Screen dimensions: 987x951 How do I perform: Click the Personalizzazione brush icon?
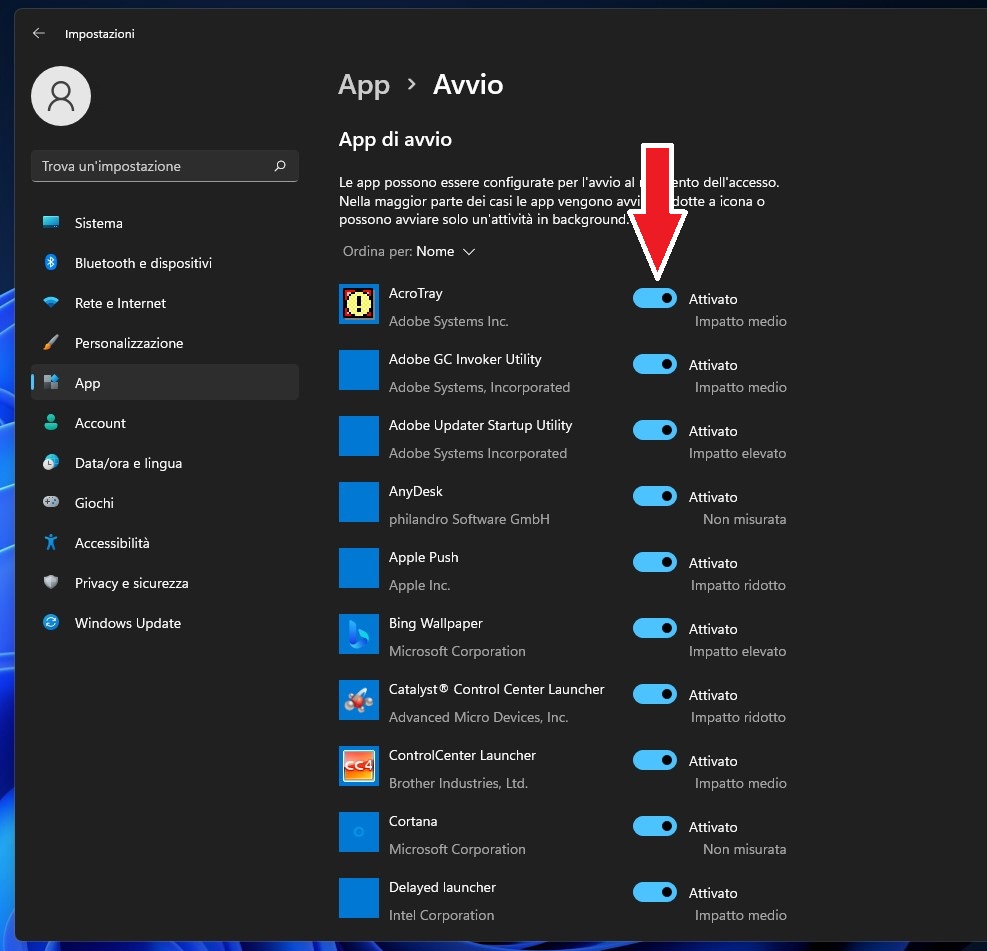click(51, 342)
